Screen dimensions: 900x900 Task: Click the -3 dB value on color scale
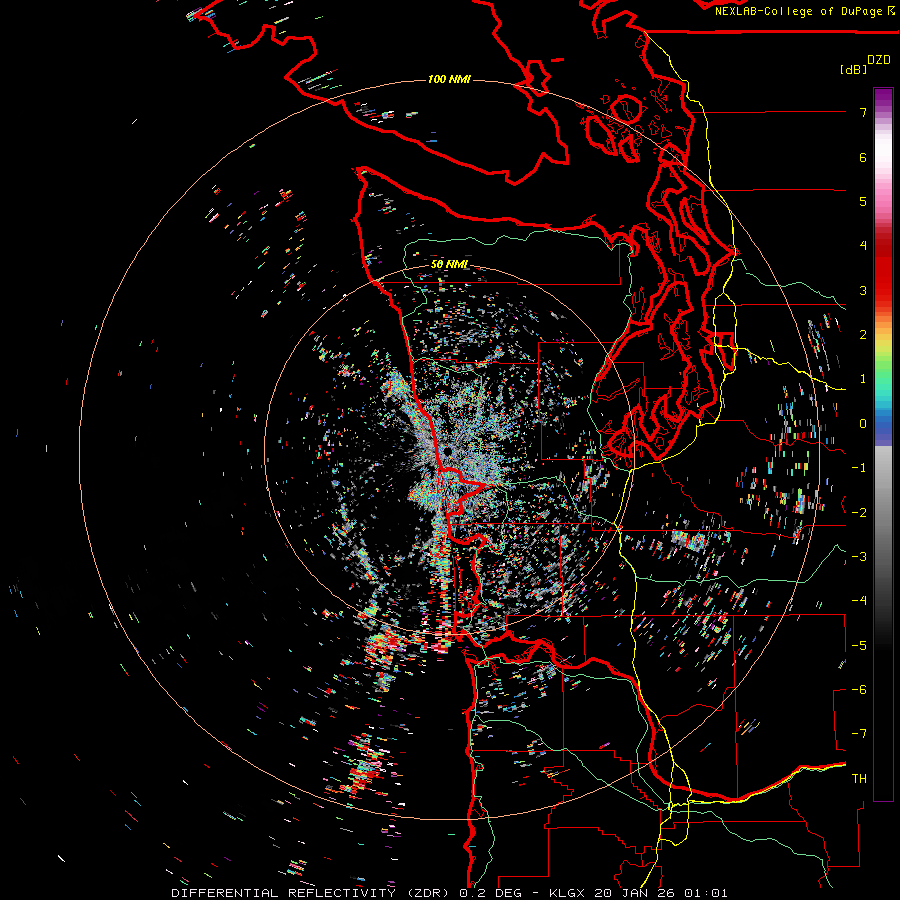pos(859,557)
